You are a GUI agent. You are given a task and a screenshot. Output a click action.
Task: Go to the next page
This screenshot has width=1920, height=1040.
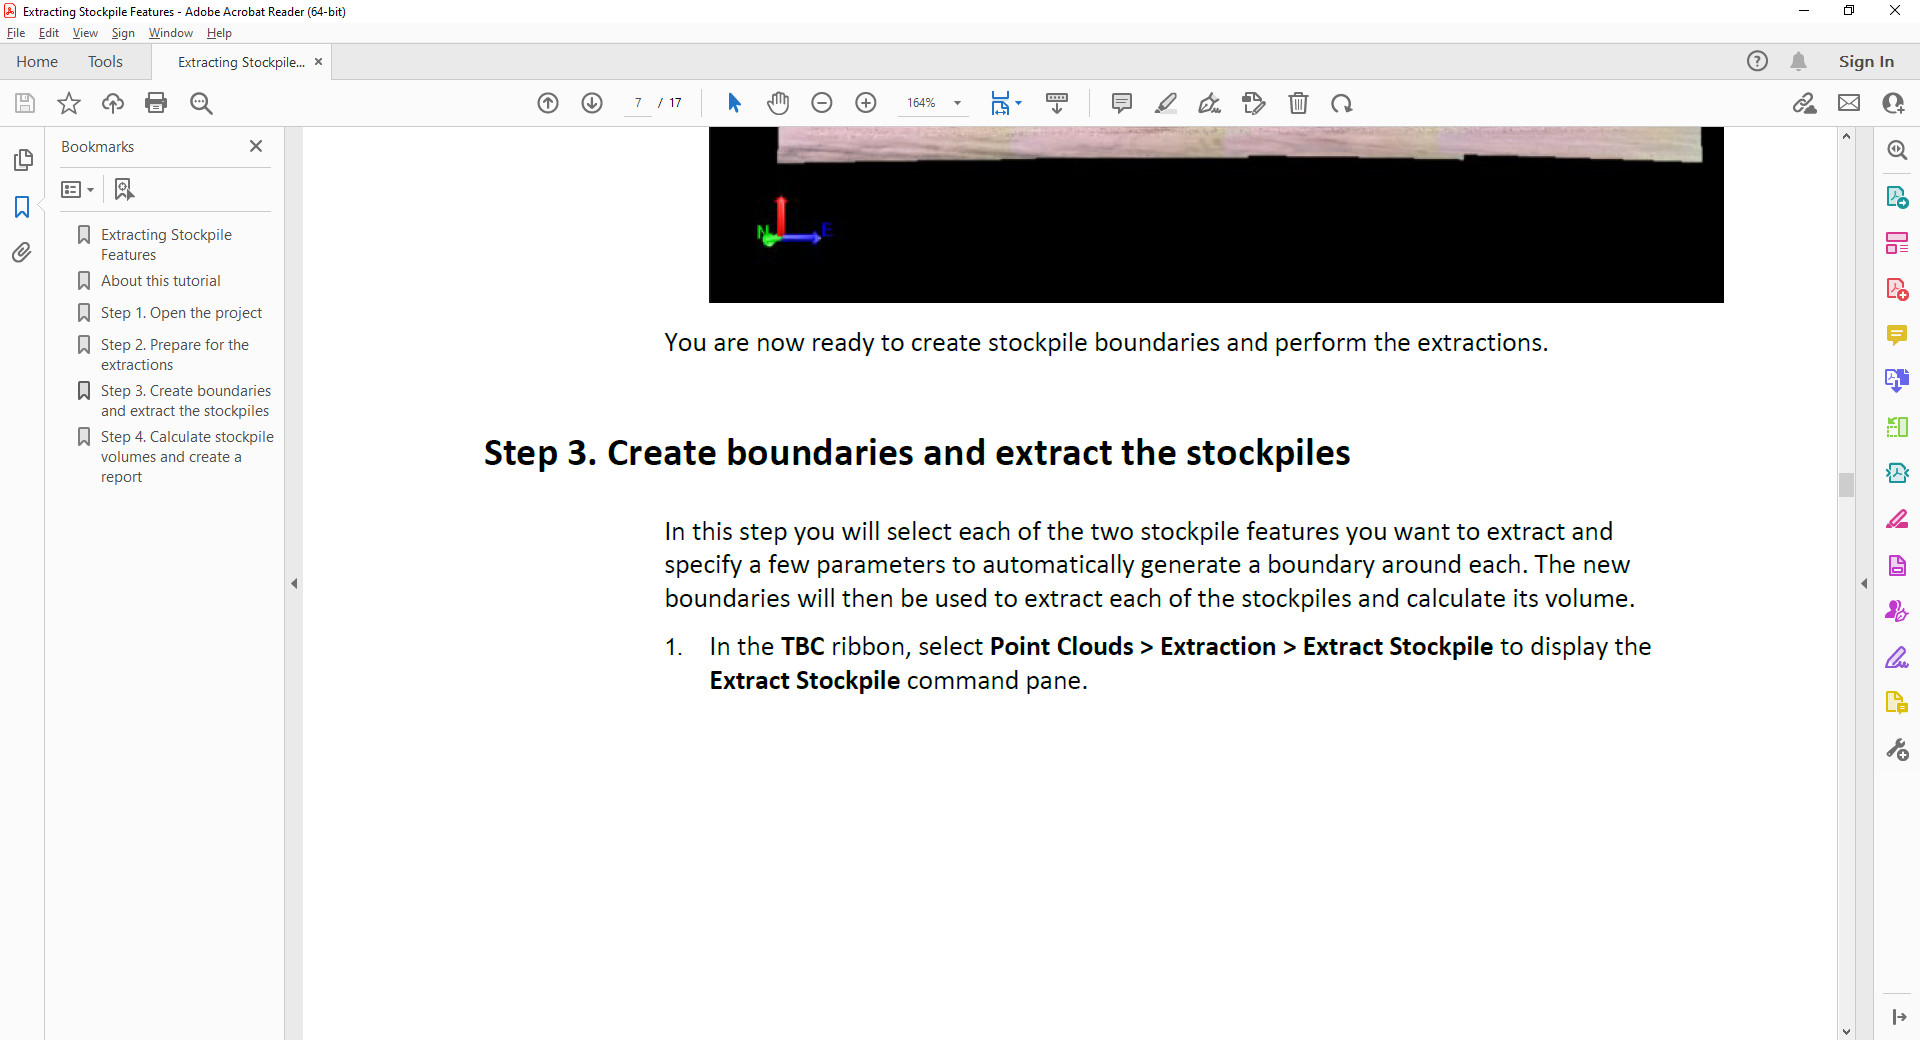[592, 103]
